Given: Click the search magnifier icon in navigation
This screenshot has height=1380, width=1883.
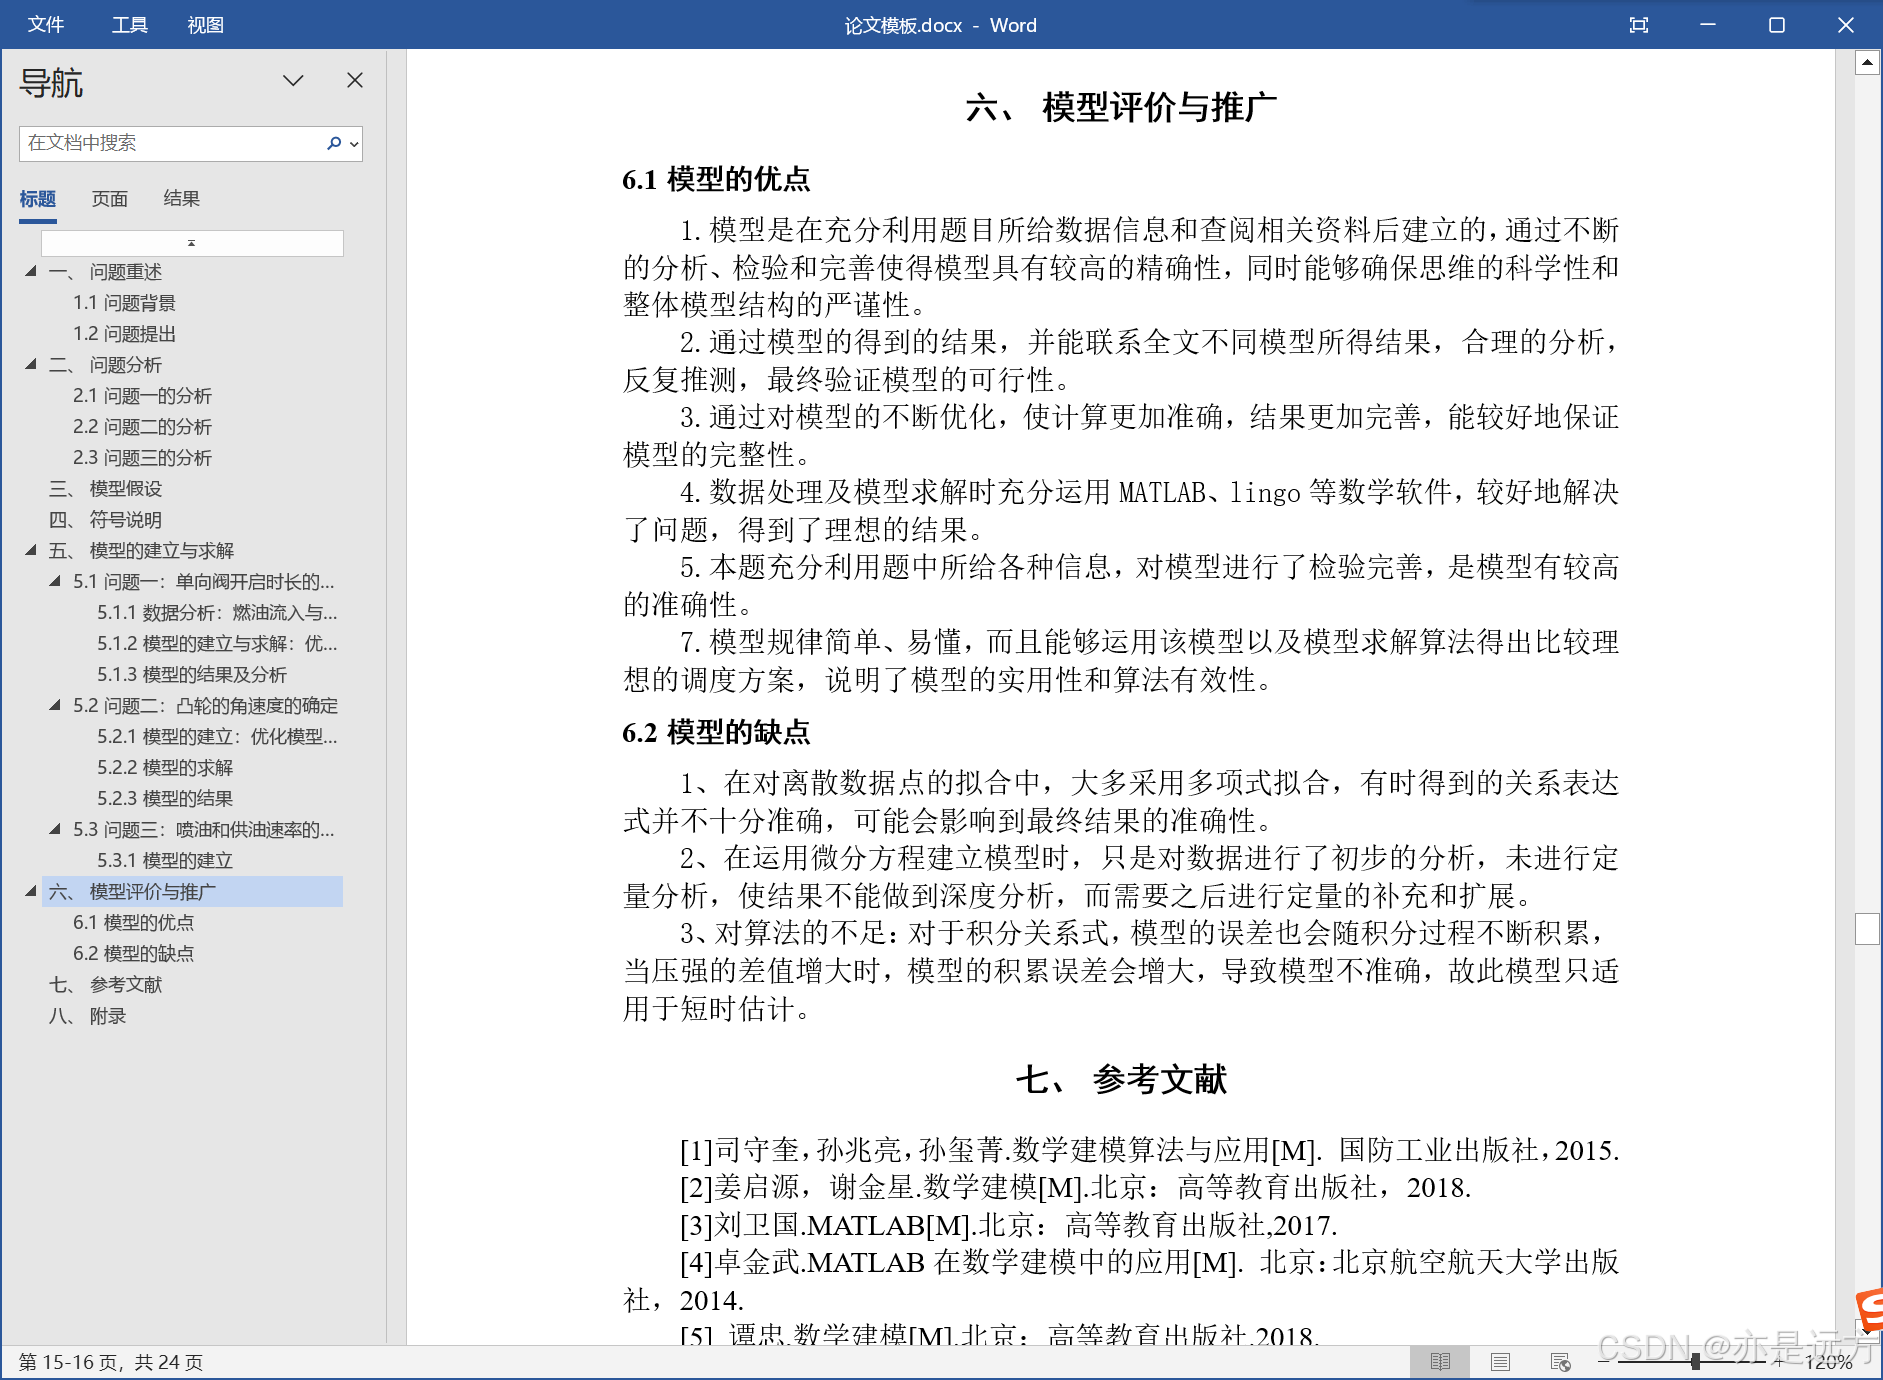Looking at the screenshot, I should (334, 143).
